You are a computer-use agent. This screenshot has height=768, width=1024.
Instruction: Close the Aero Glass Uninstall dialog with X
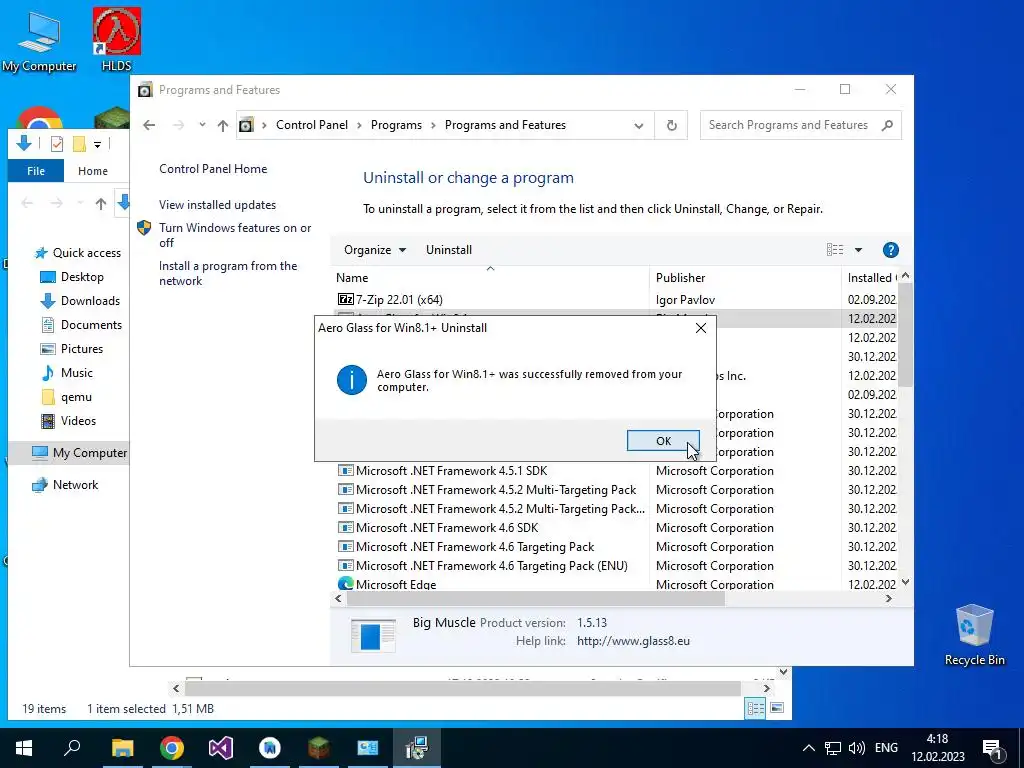pyautogui.click(x=701, y=328)
